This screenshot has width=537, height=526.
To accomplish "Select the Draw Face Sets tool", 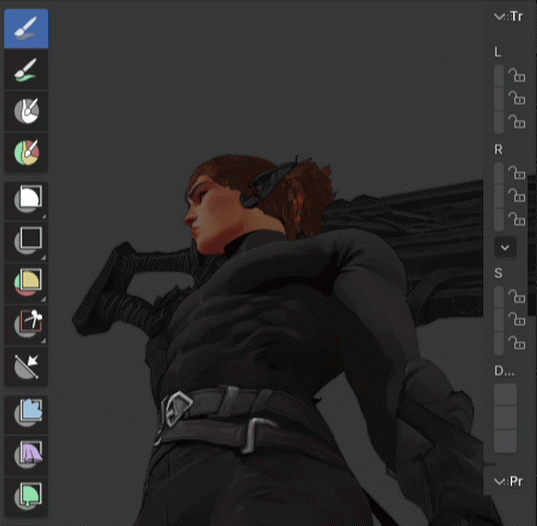I will click(26, 153).
